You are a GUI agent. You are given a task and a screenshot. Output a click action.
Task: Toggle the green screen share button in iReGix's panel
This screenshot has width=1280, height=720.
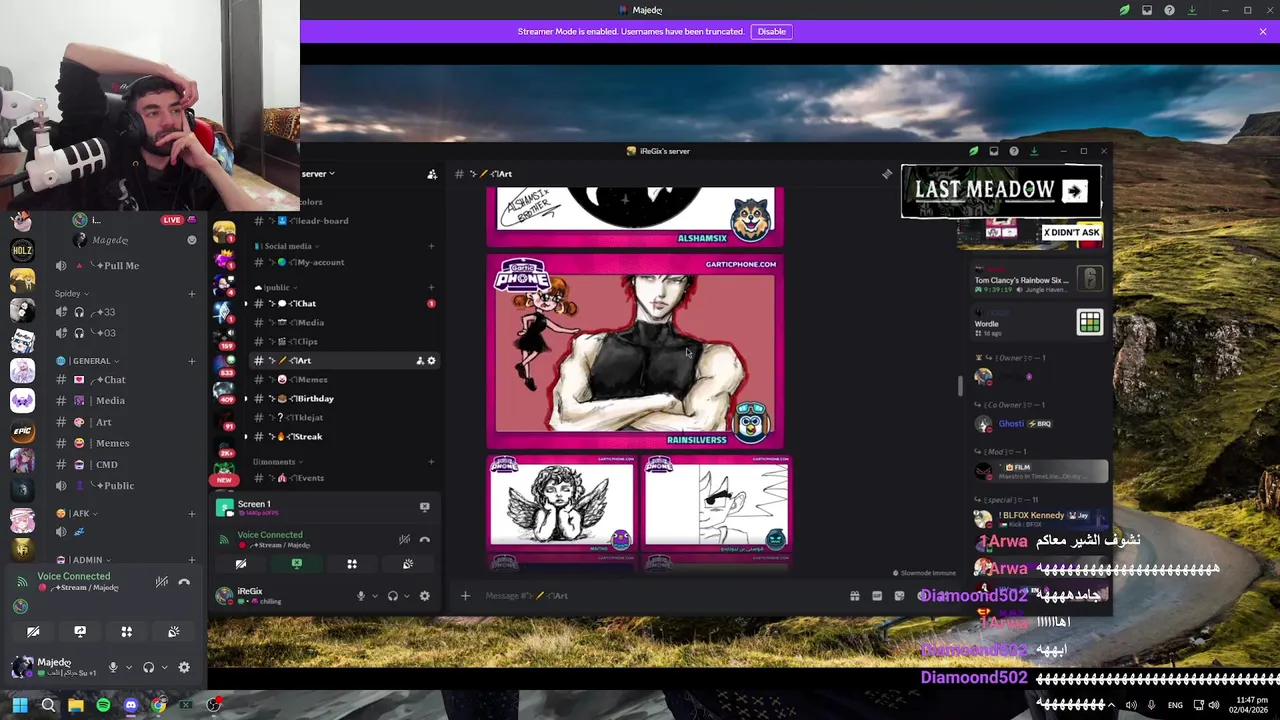(297, 564)
